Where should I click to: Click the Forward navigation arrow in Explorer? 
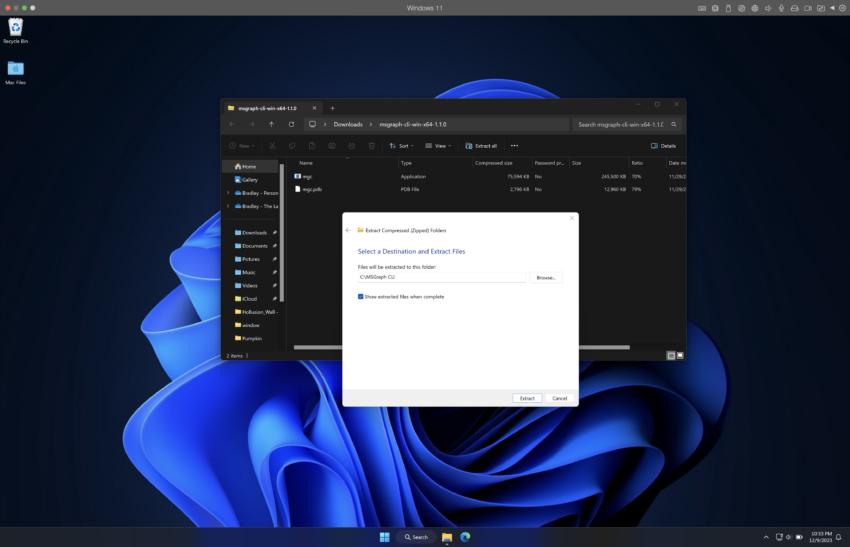[x=252, y=124]
